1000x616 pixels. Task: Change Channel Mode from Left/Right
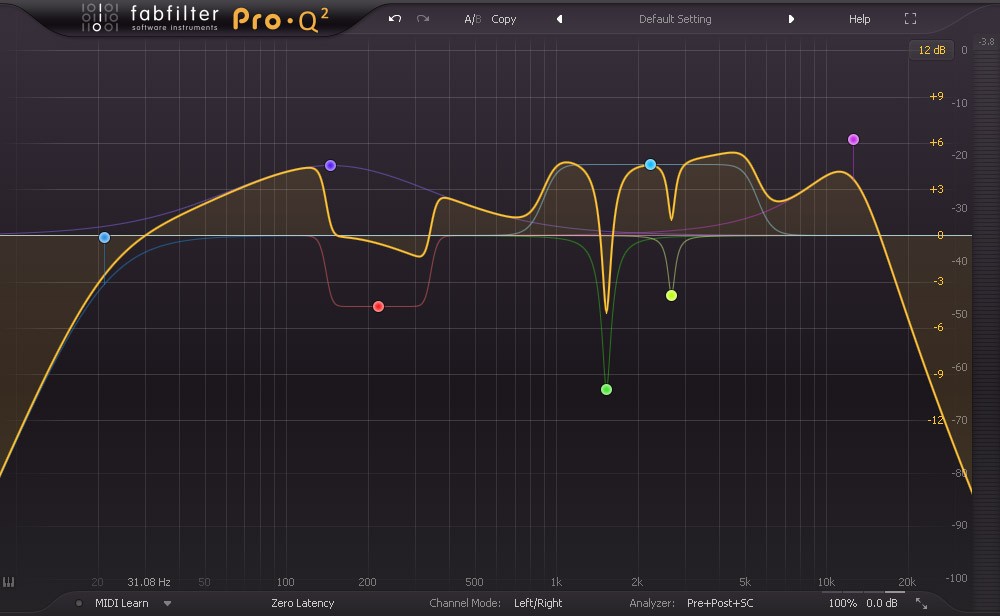point(538,603)
